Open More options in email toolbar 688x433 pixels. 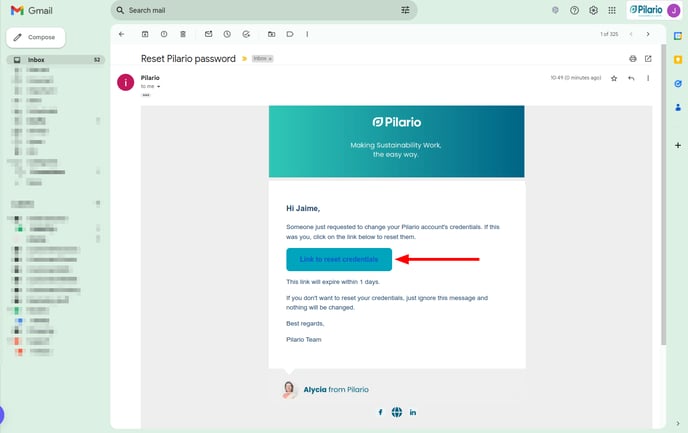(307, 34)
